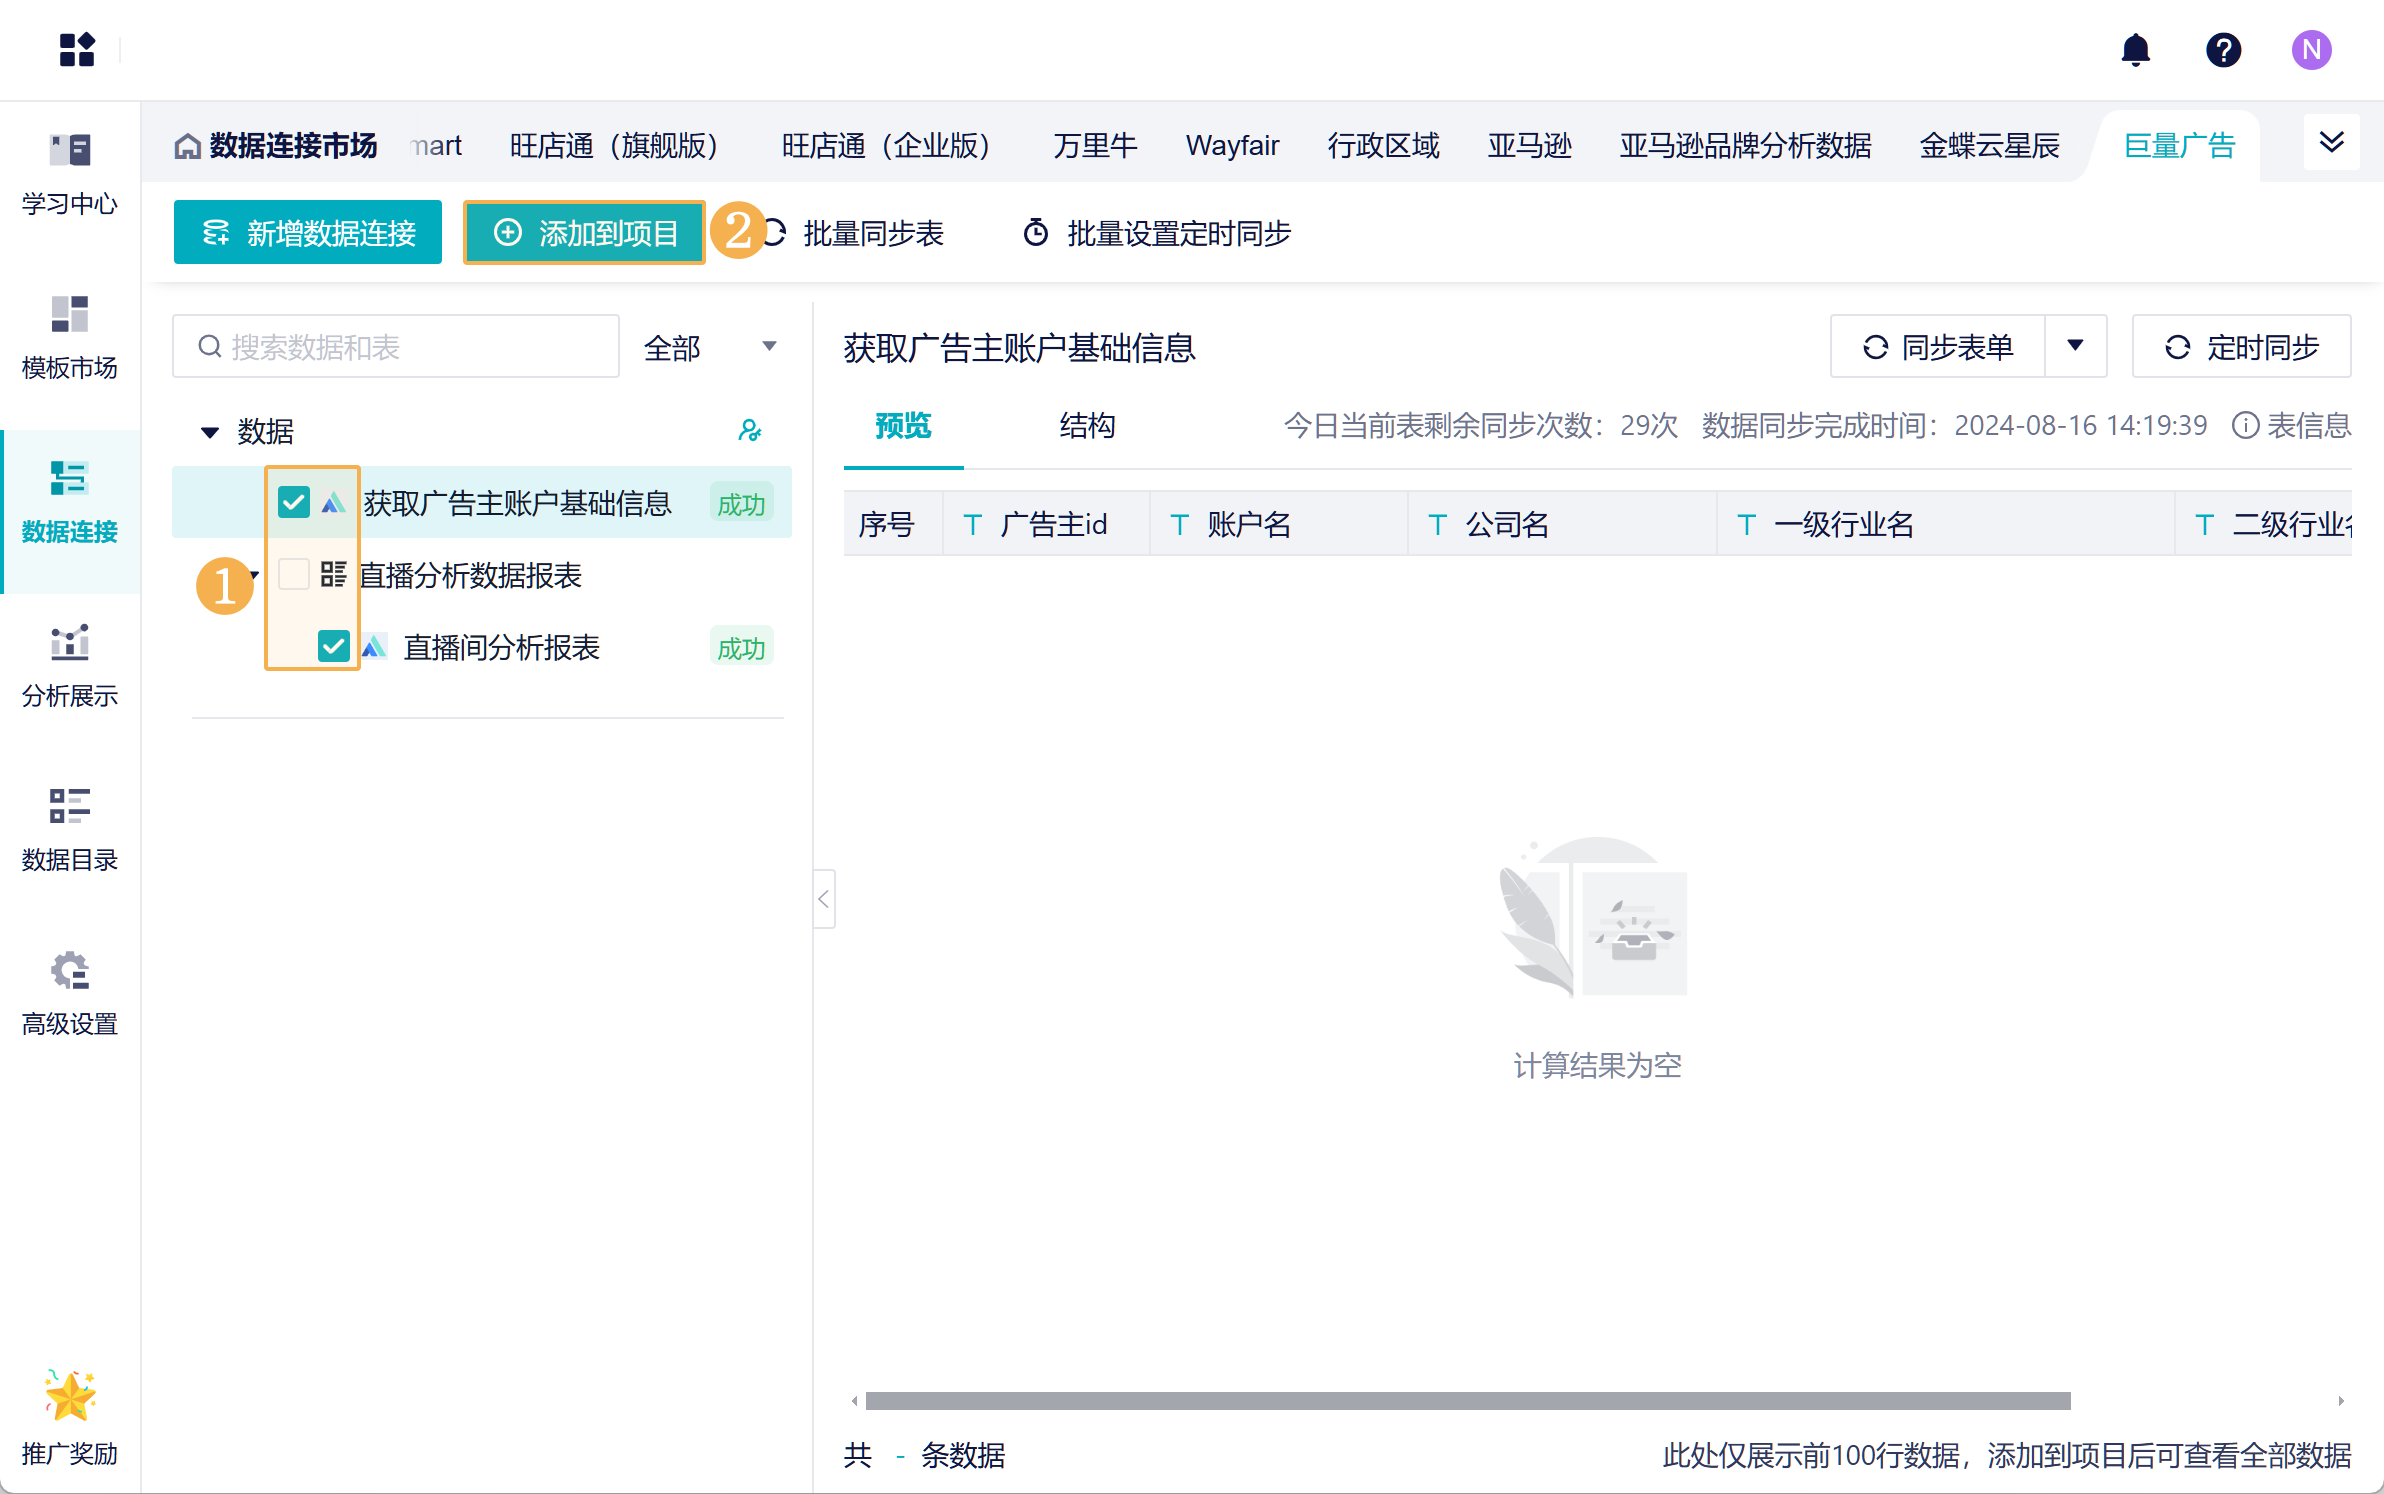2384x1494 pixels.
Task: Open 高级设置 gear icon
Action: (70, 970)
